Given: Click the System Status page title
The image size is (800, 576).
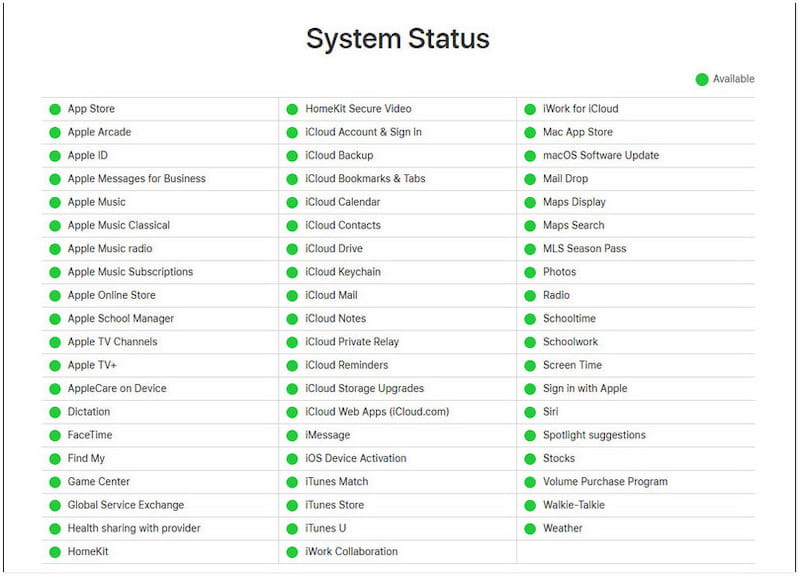Looking at the screenshot, I should click(x=397, y=40).
